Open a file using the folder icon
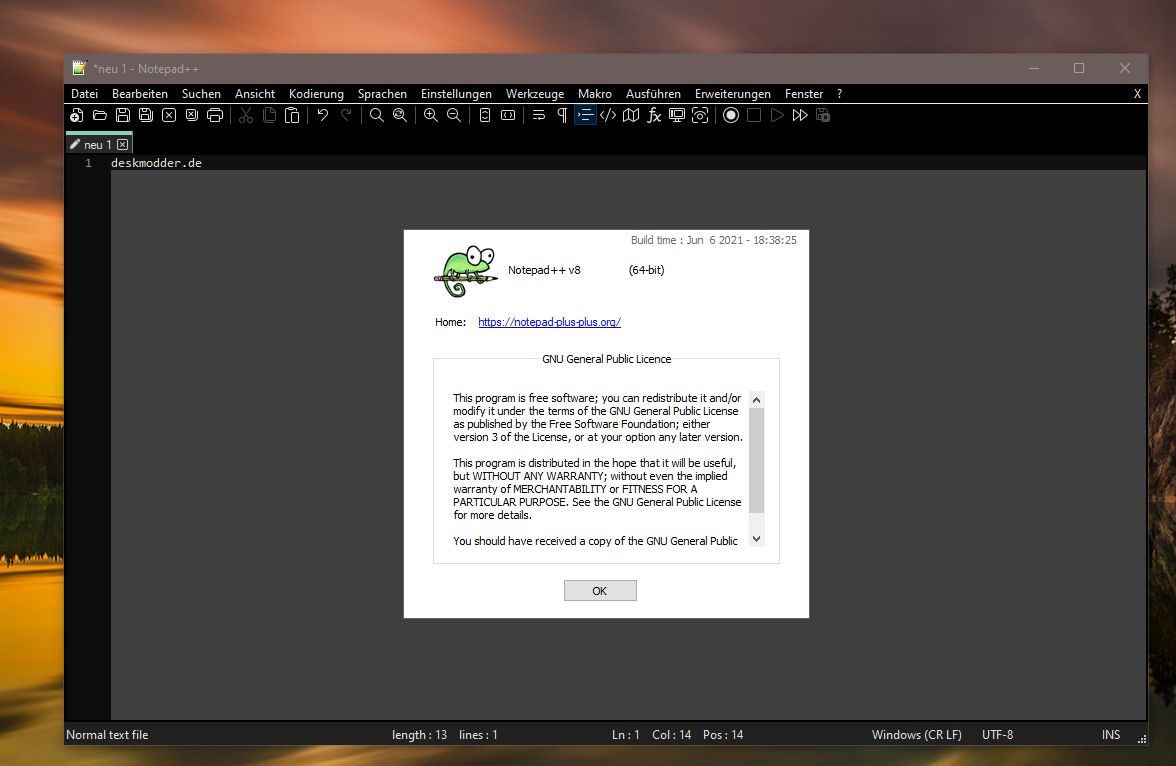The width and height of the screenshot is (1176, 766). click(x=100, y=115)
